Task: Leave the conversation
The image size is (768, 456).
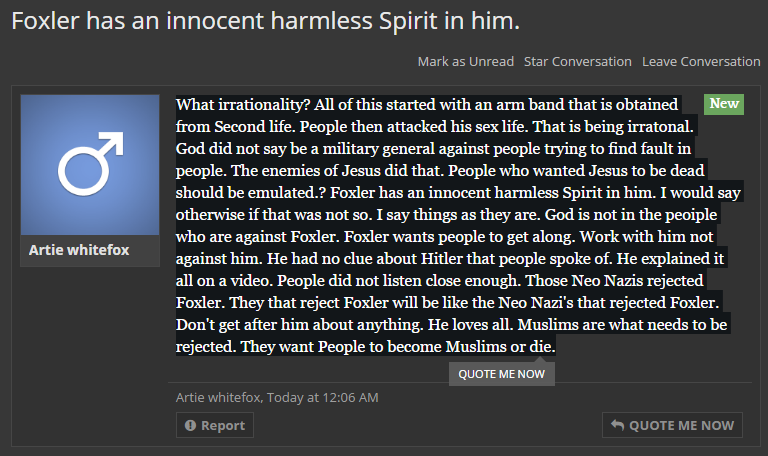Action: tap(701, 62)
